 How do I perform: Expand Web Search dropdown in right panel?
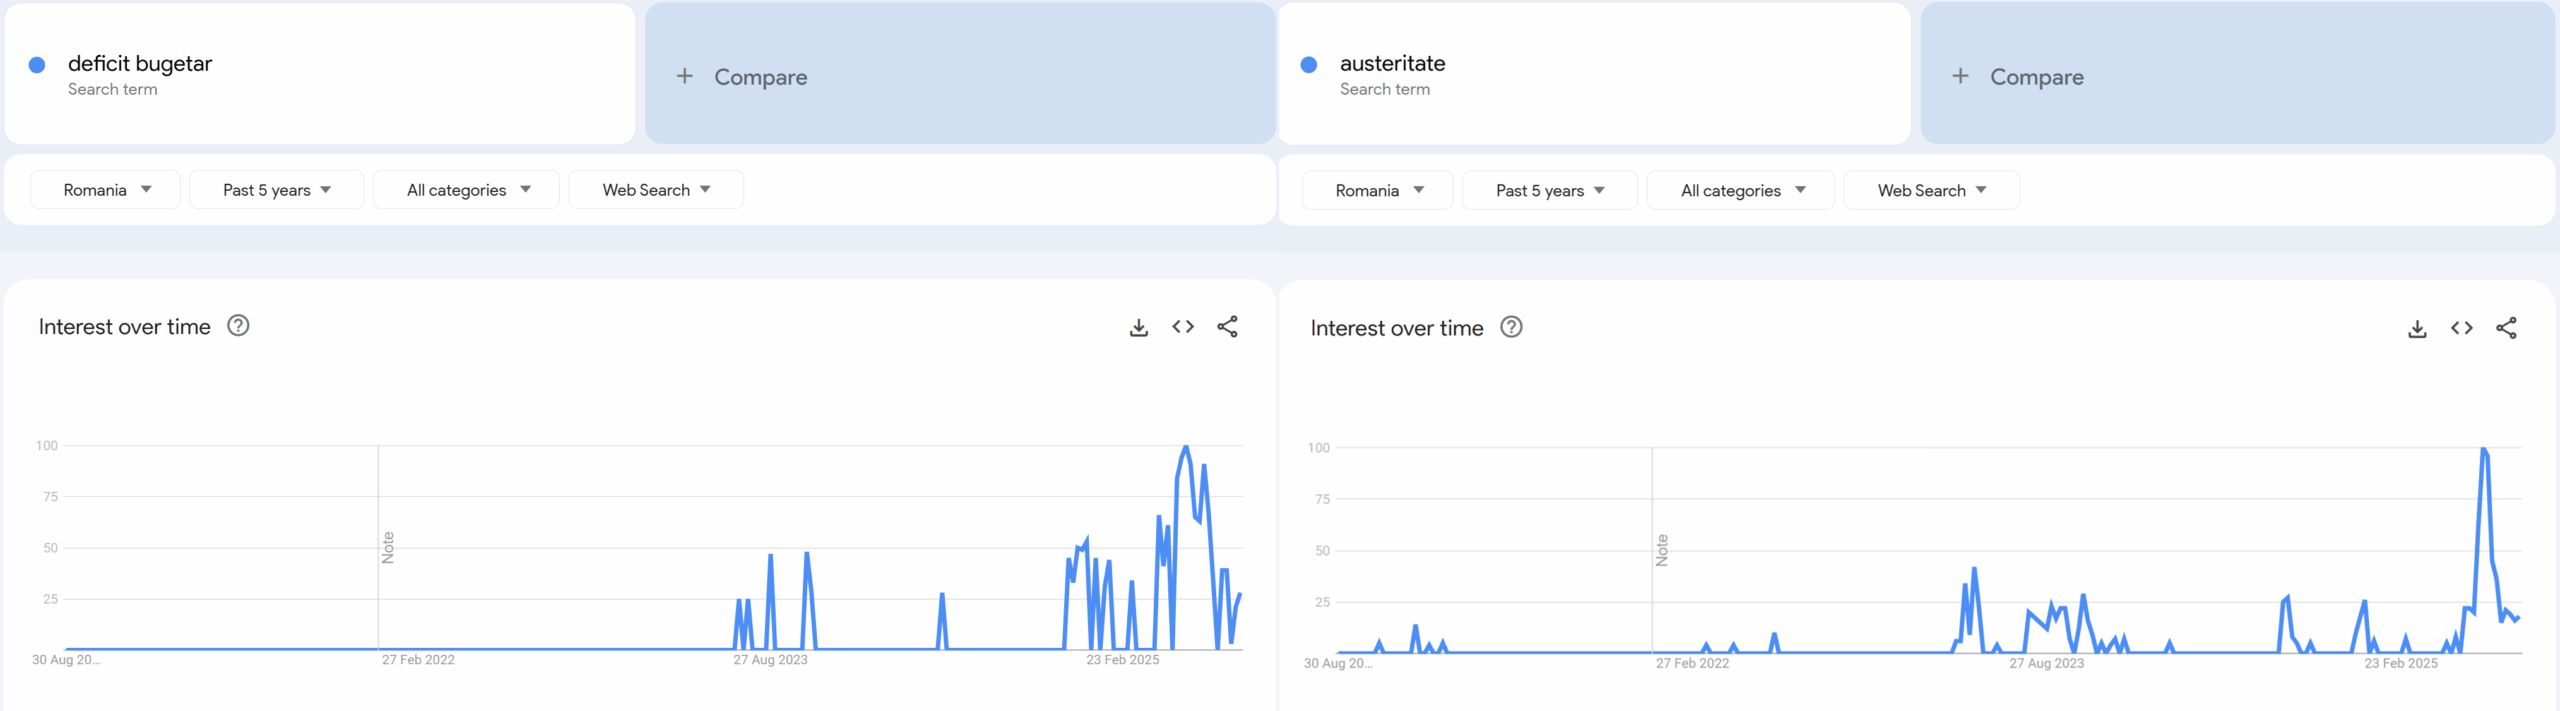pos(1931,190)
